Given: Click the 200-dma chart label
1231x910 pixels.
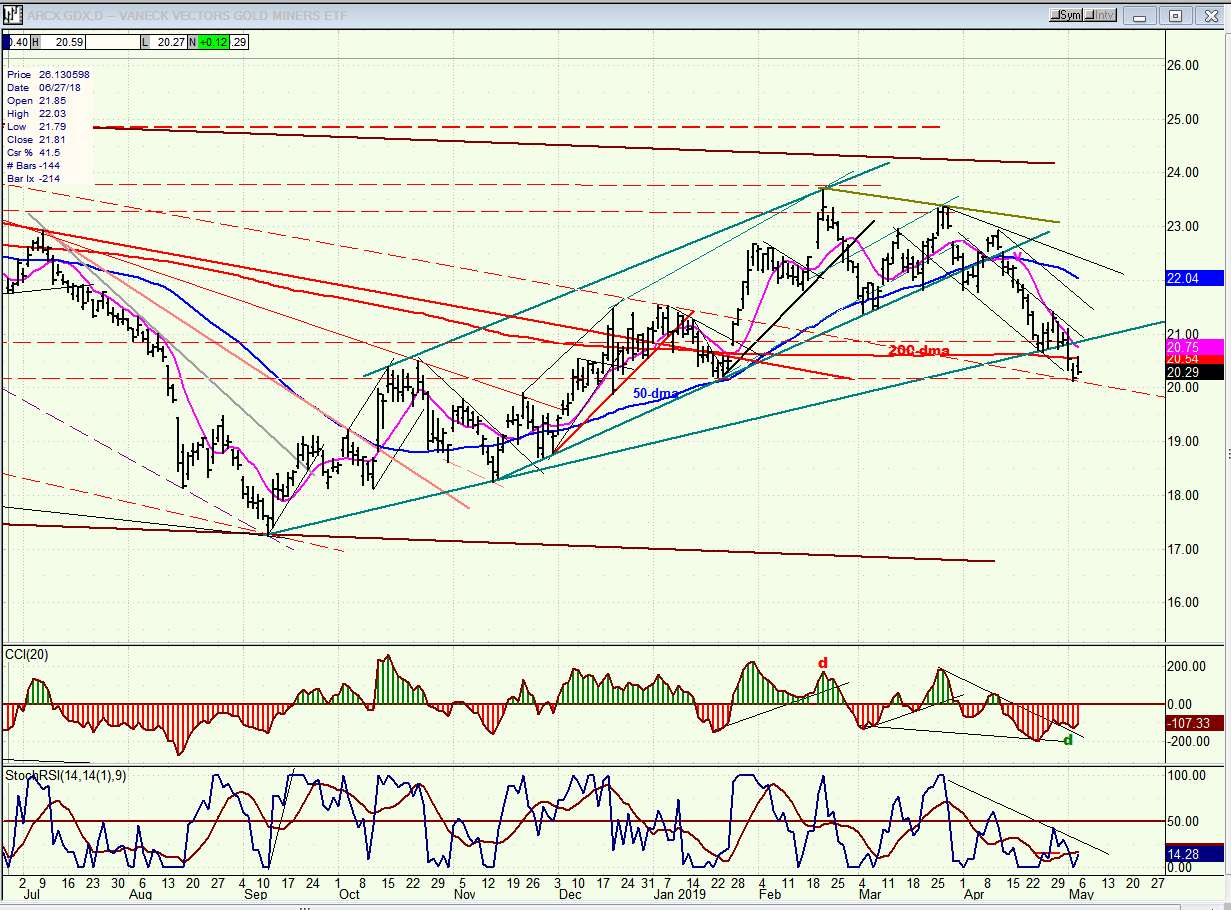Looking at the screenshot, I should tap(918, 350).
